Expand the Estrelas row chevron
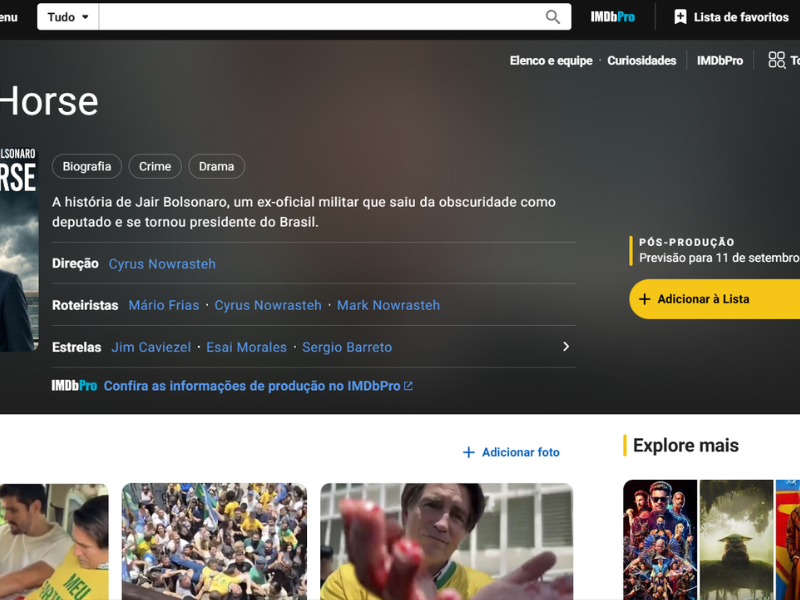800x600 pixels. coord(566,346)
